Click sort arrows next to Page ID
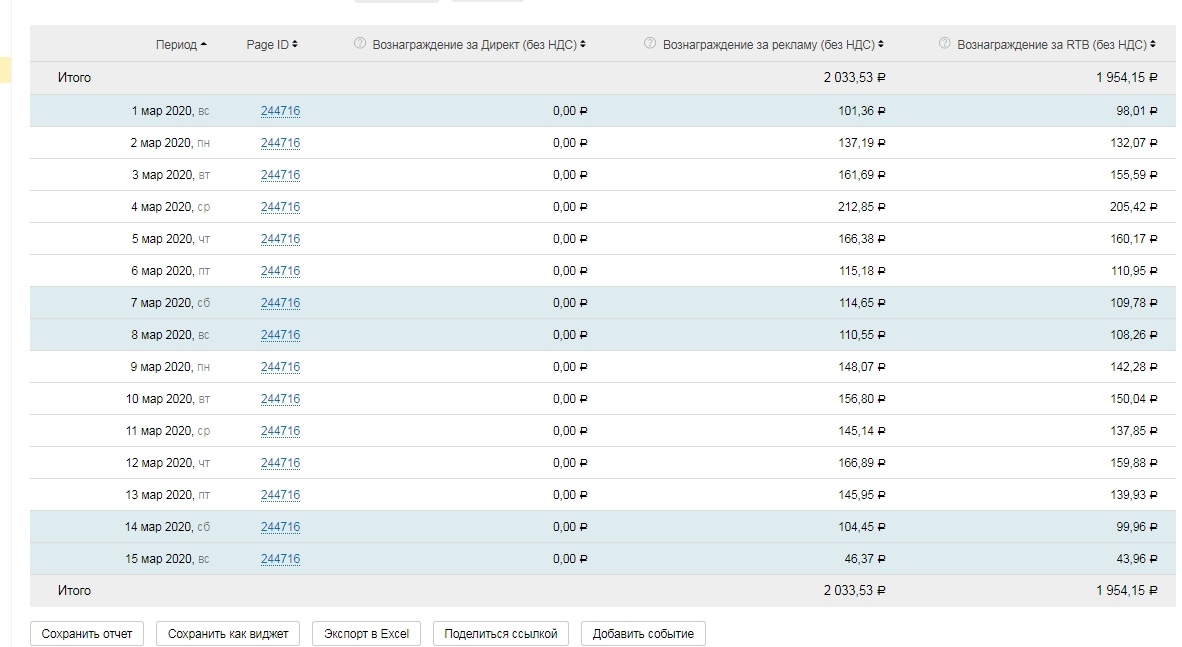 point(295,44)
